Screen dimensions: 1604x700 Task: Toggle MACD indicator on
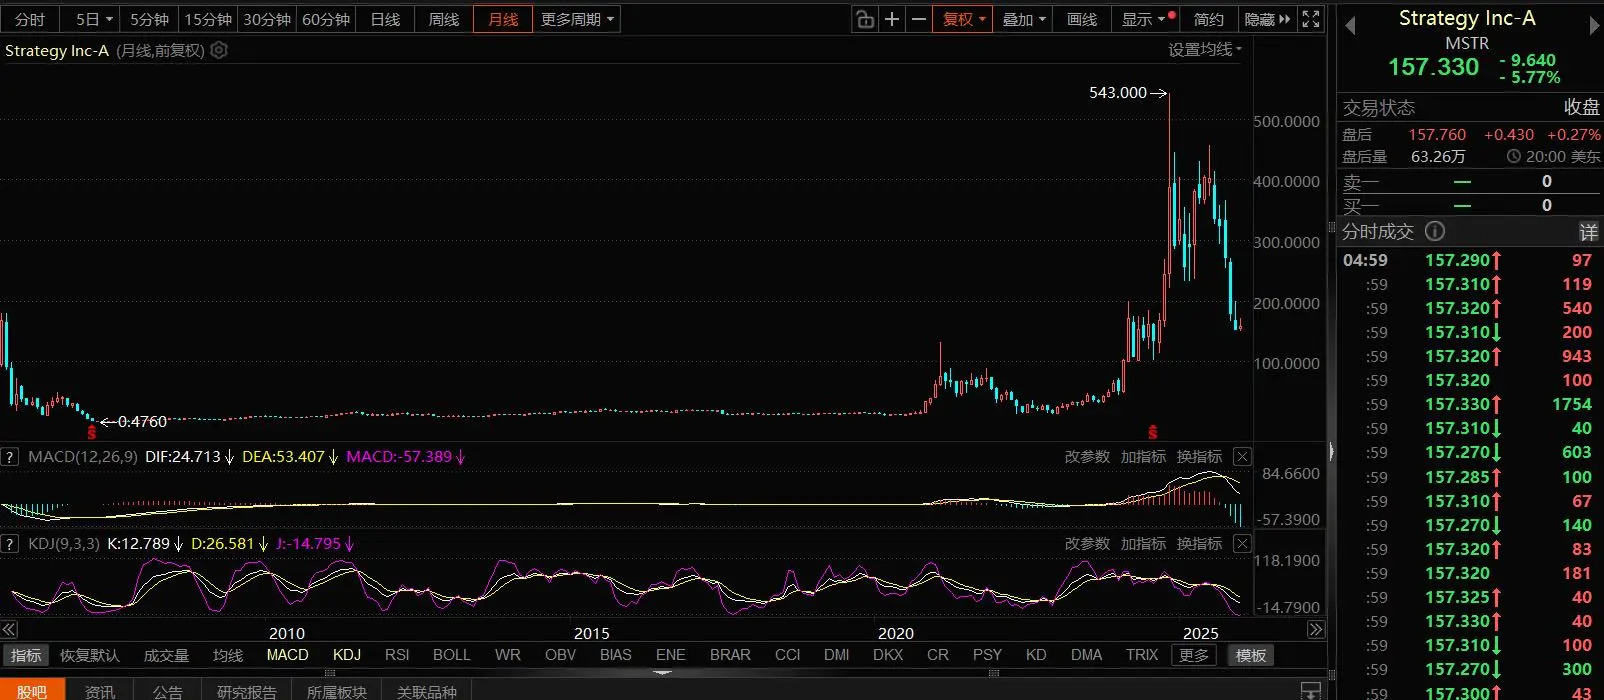pos(287,655)
